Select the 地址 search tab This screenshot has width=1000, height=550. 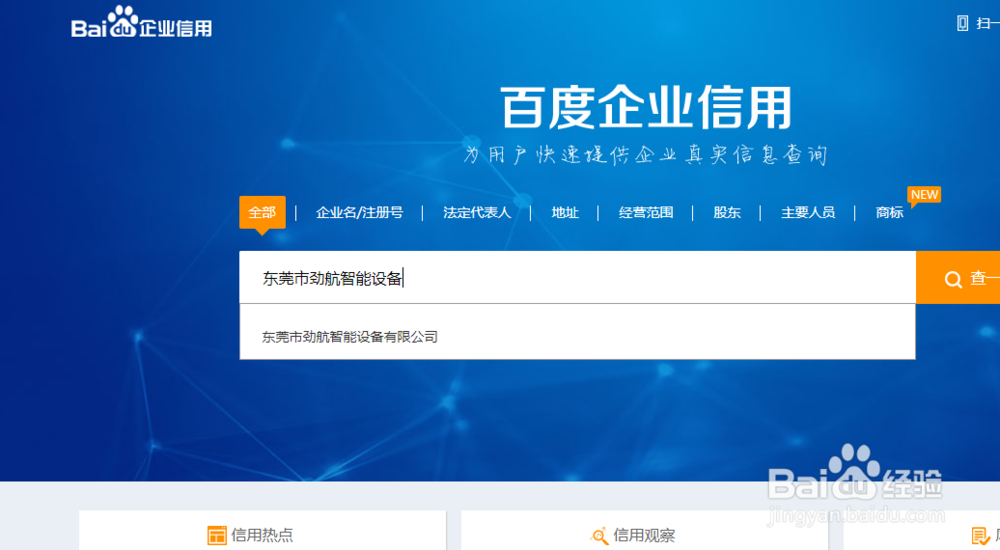(x=565, y=212)
